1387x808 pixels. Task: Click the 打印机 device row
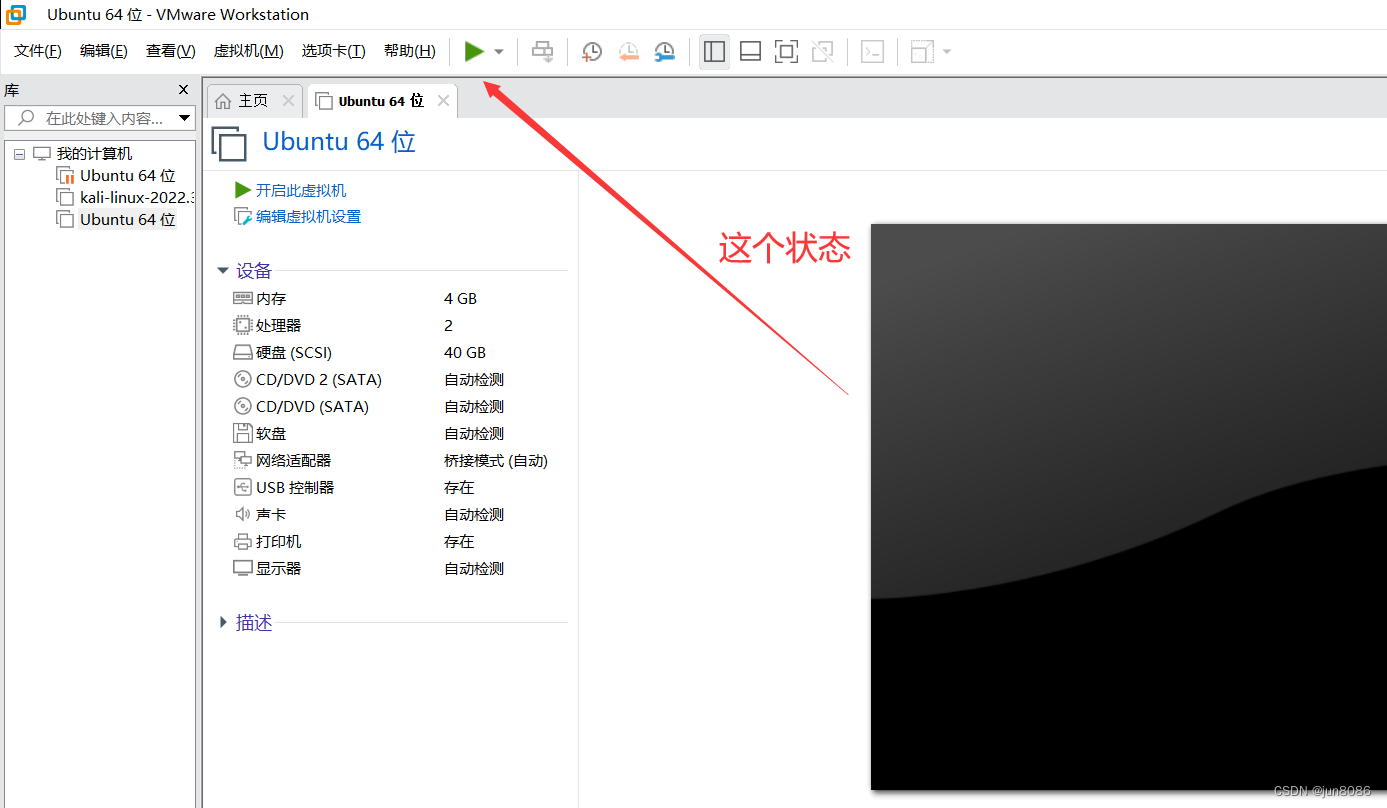398,542
